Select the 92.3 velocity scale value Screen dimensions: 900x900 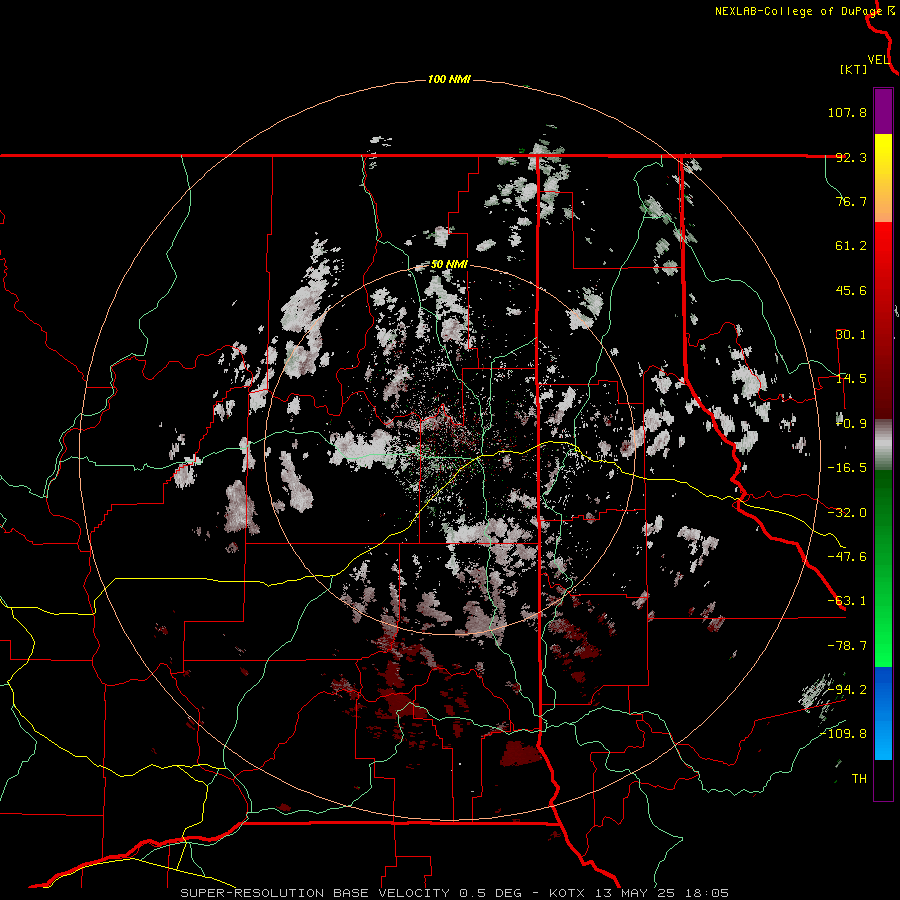tap(851, 157)
